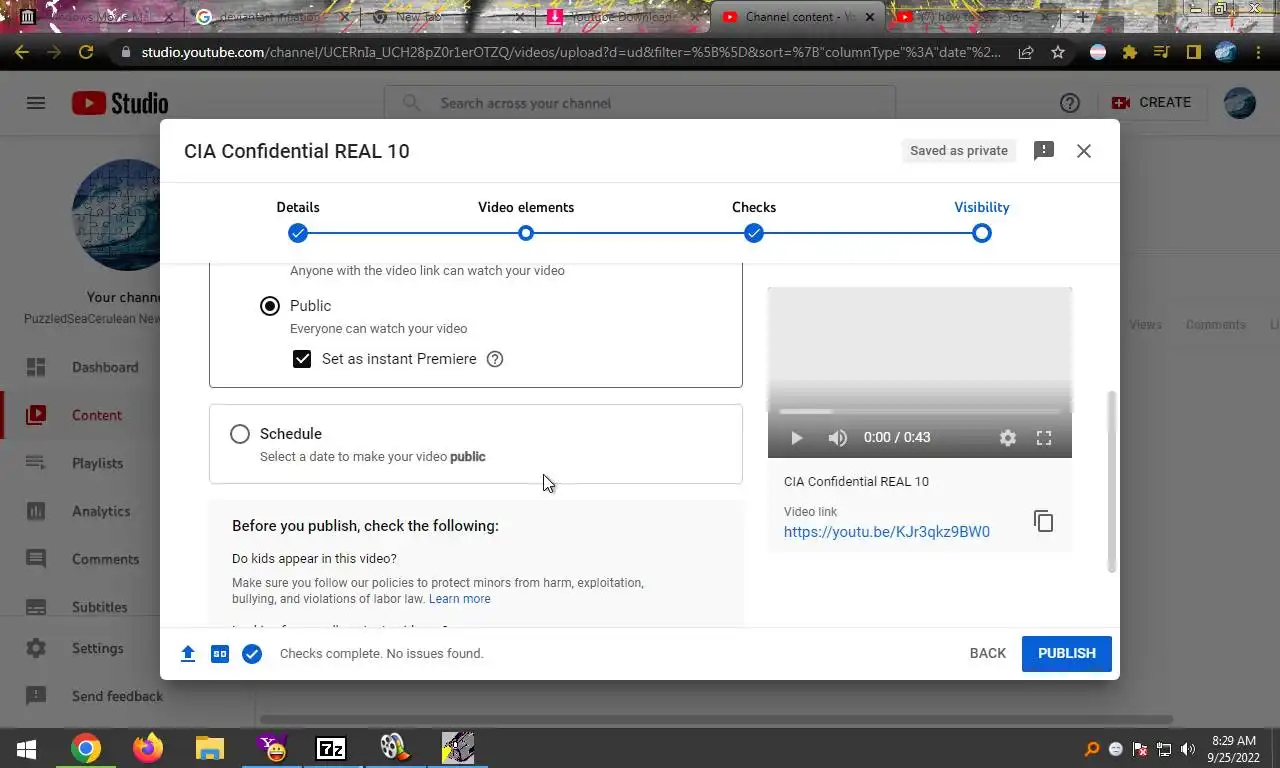Viewport: 1280px width, 768px height.
Task: Open the Studio hamburger menu
Action: click(36, 103)
